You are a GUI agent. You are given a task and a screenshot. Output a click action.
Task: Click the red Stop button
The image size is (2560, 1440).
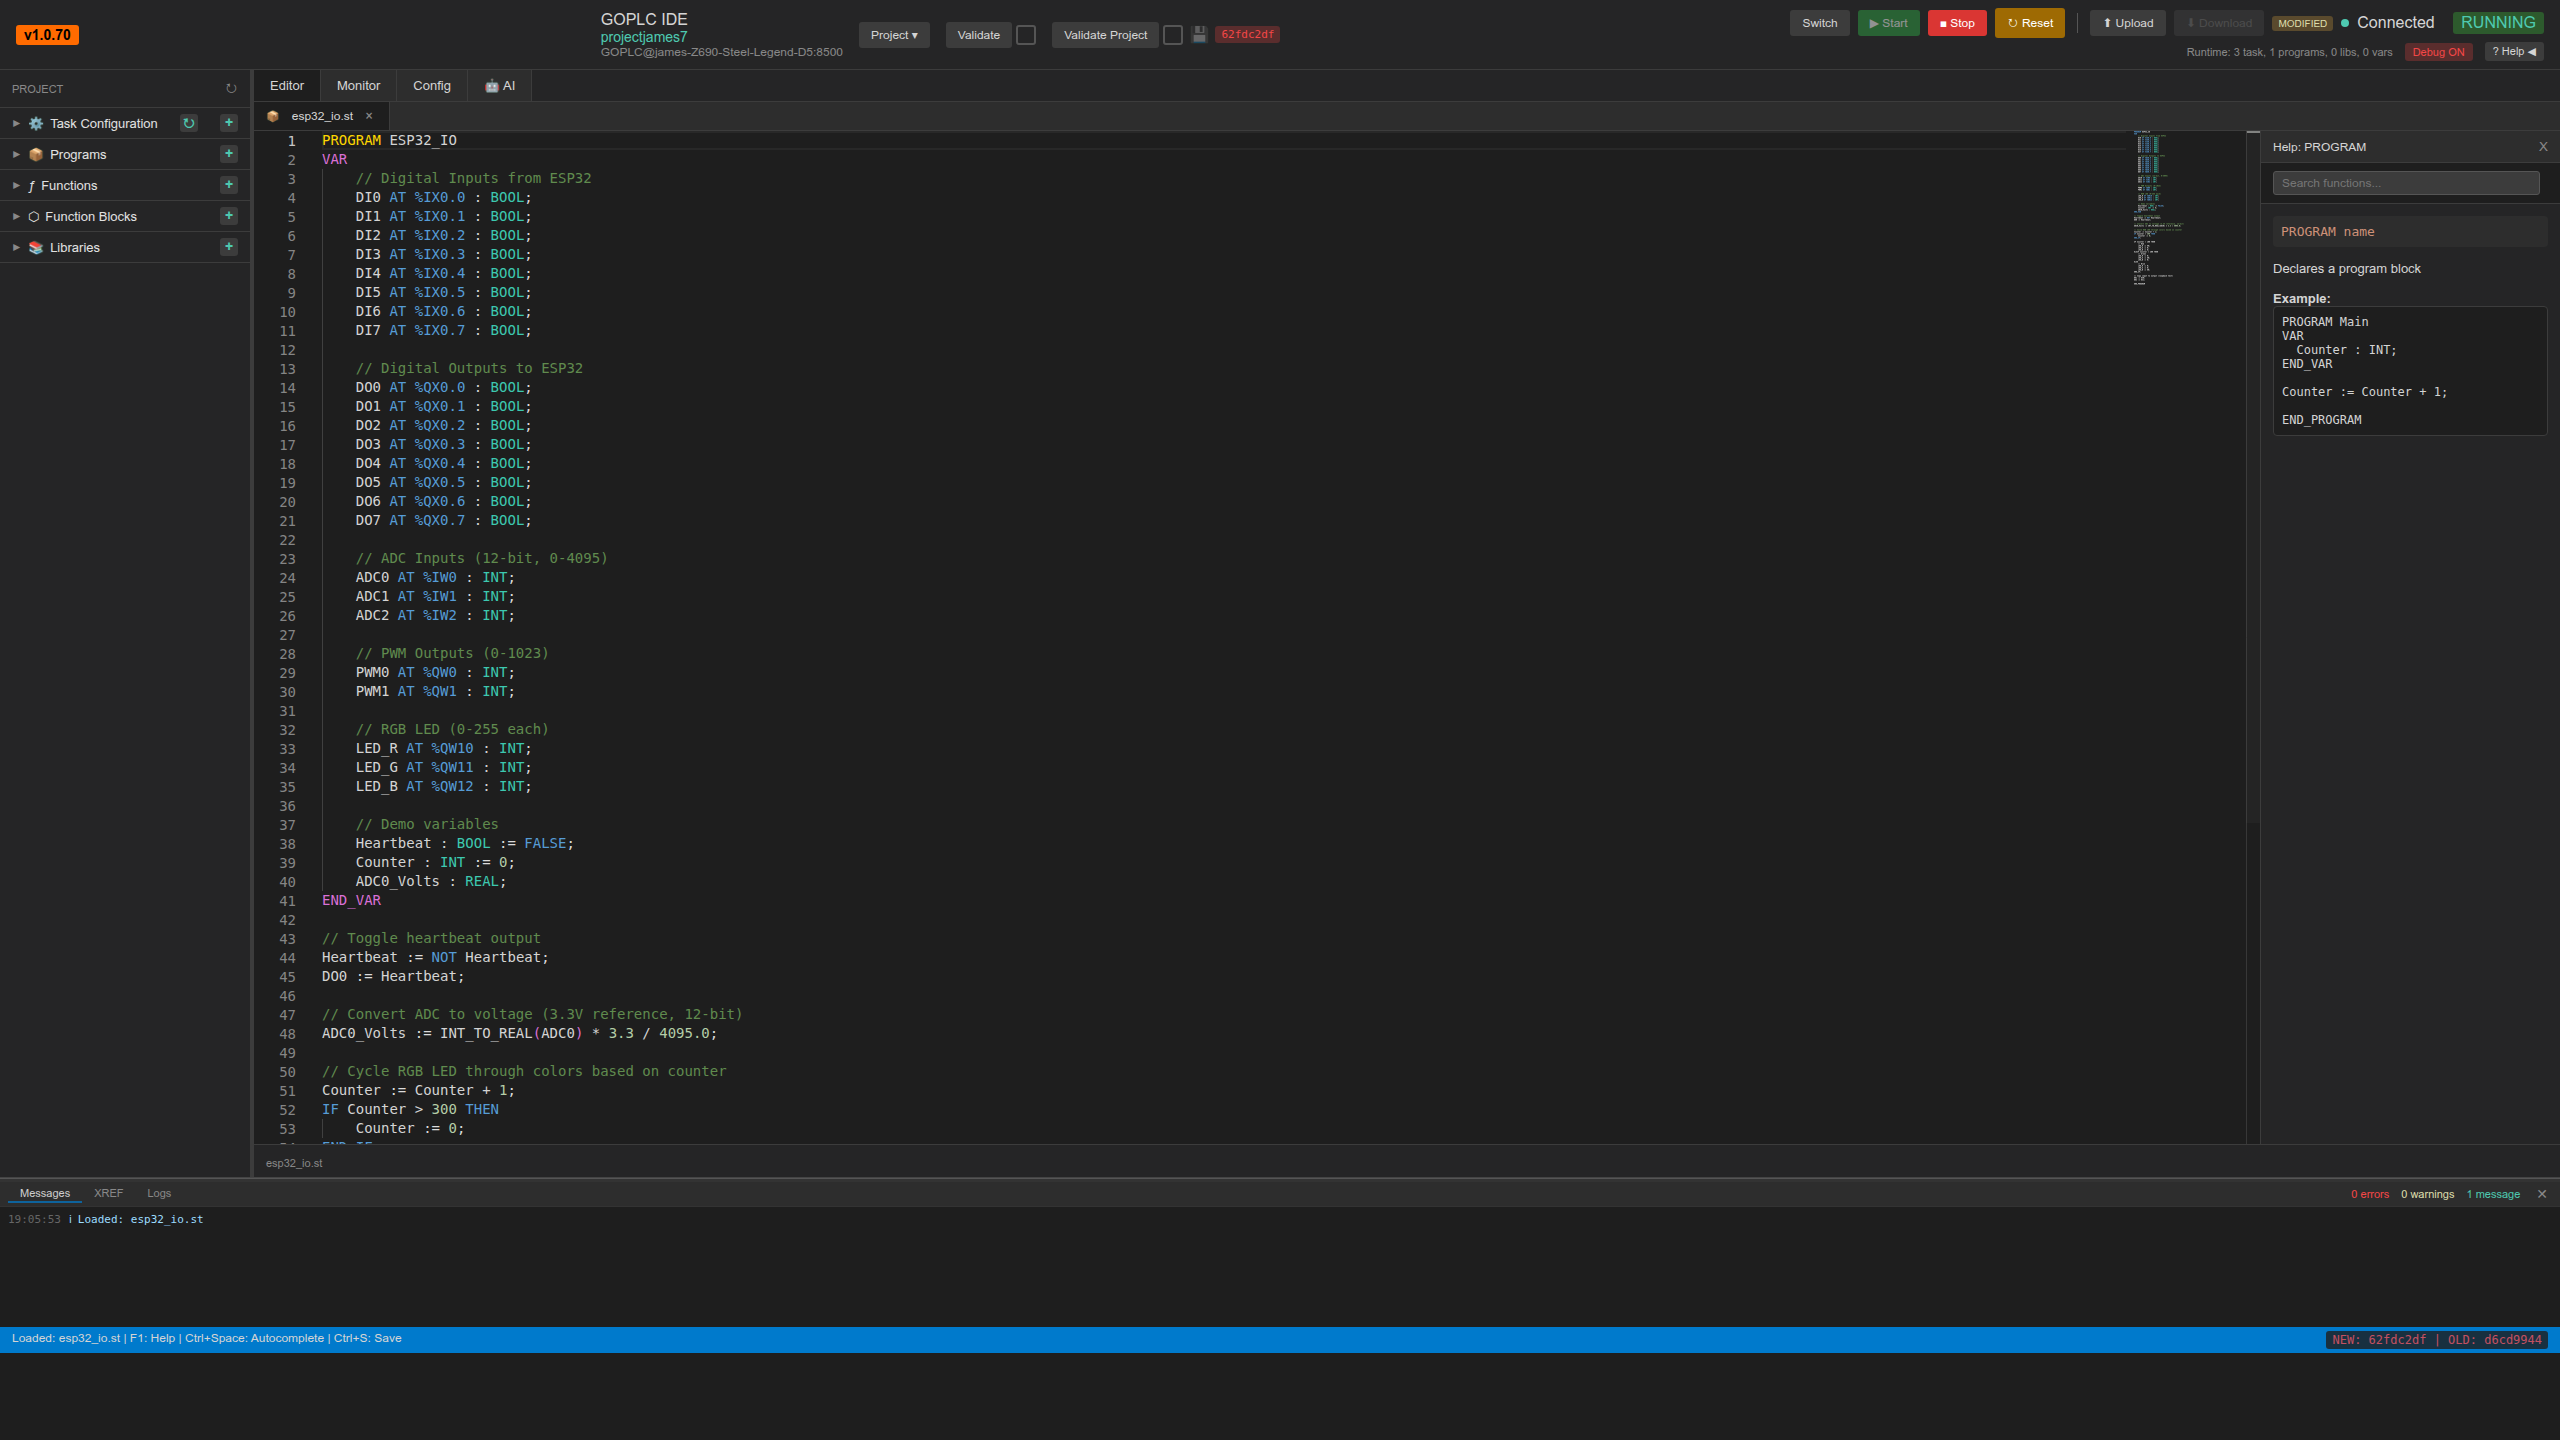click(1957, 23)
